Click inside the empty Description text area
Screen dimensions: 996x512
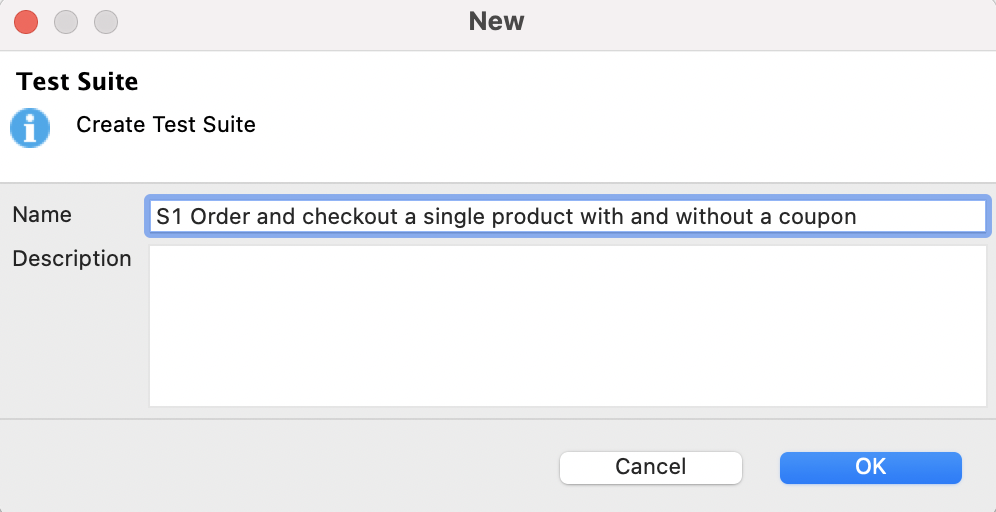click(567, 326)
